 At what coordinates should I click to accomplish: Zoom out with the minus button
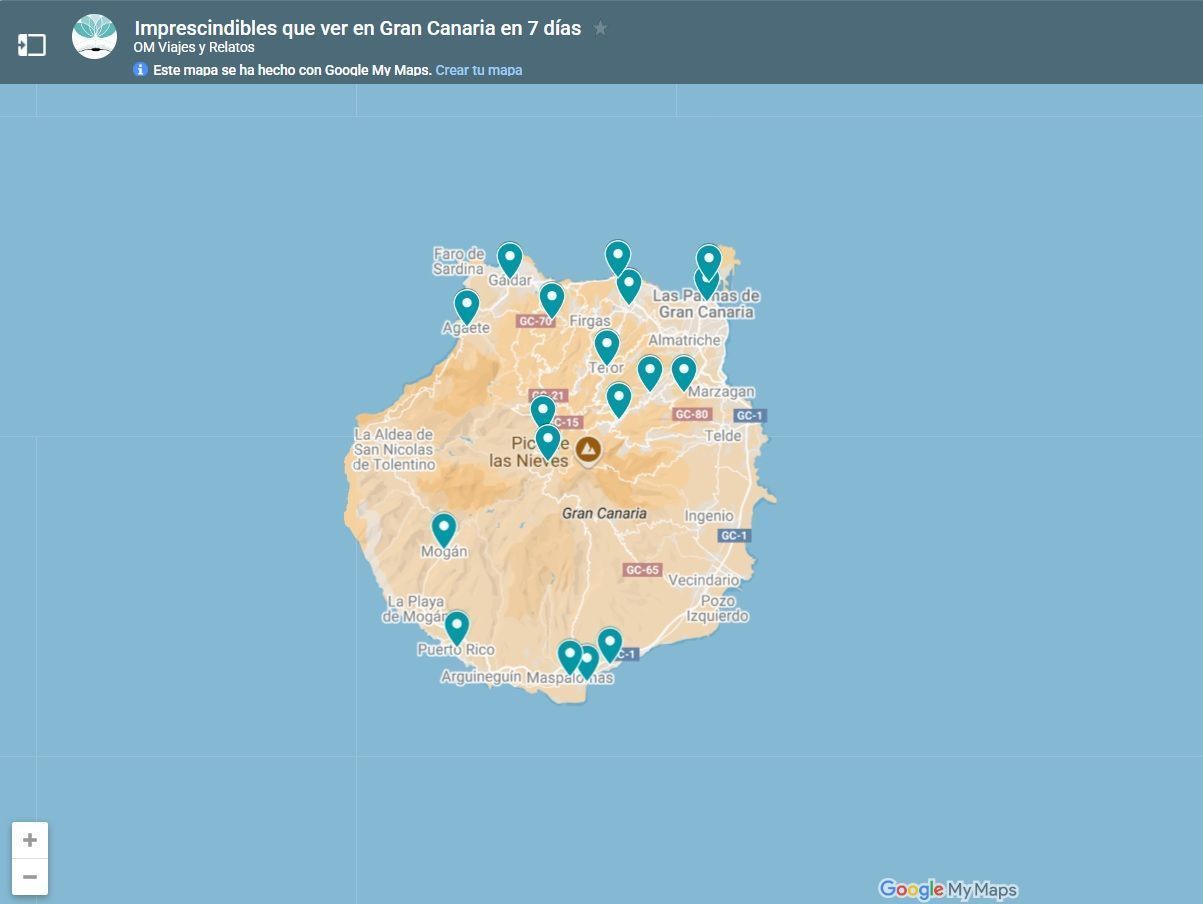(30, 877)
